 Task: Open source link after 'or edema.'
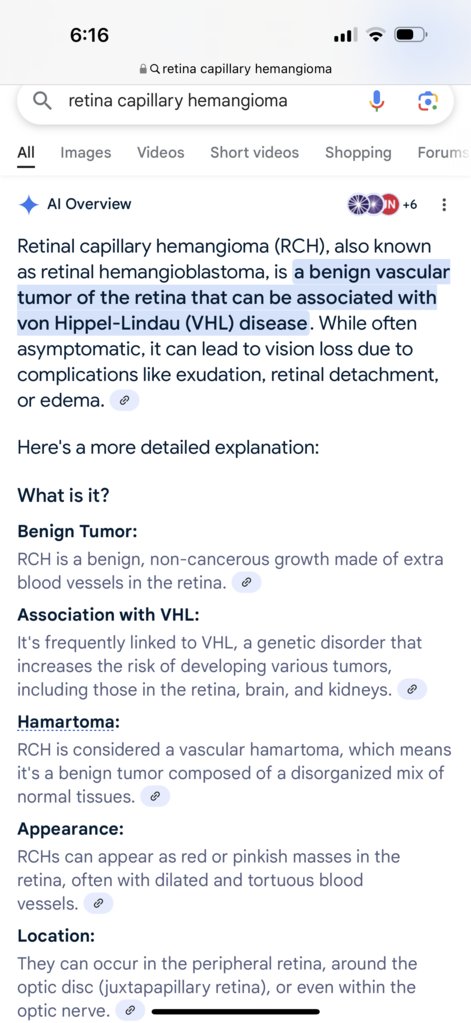125,401
